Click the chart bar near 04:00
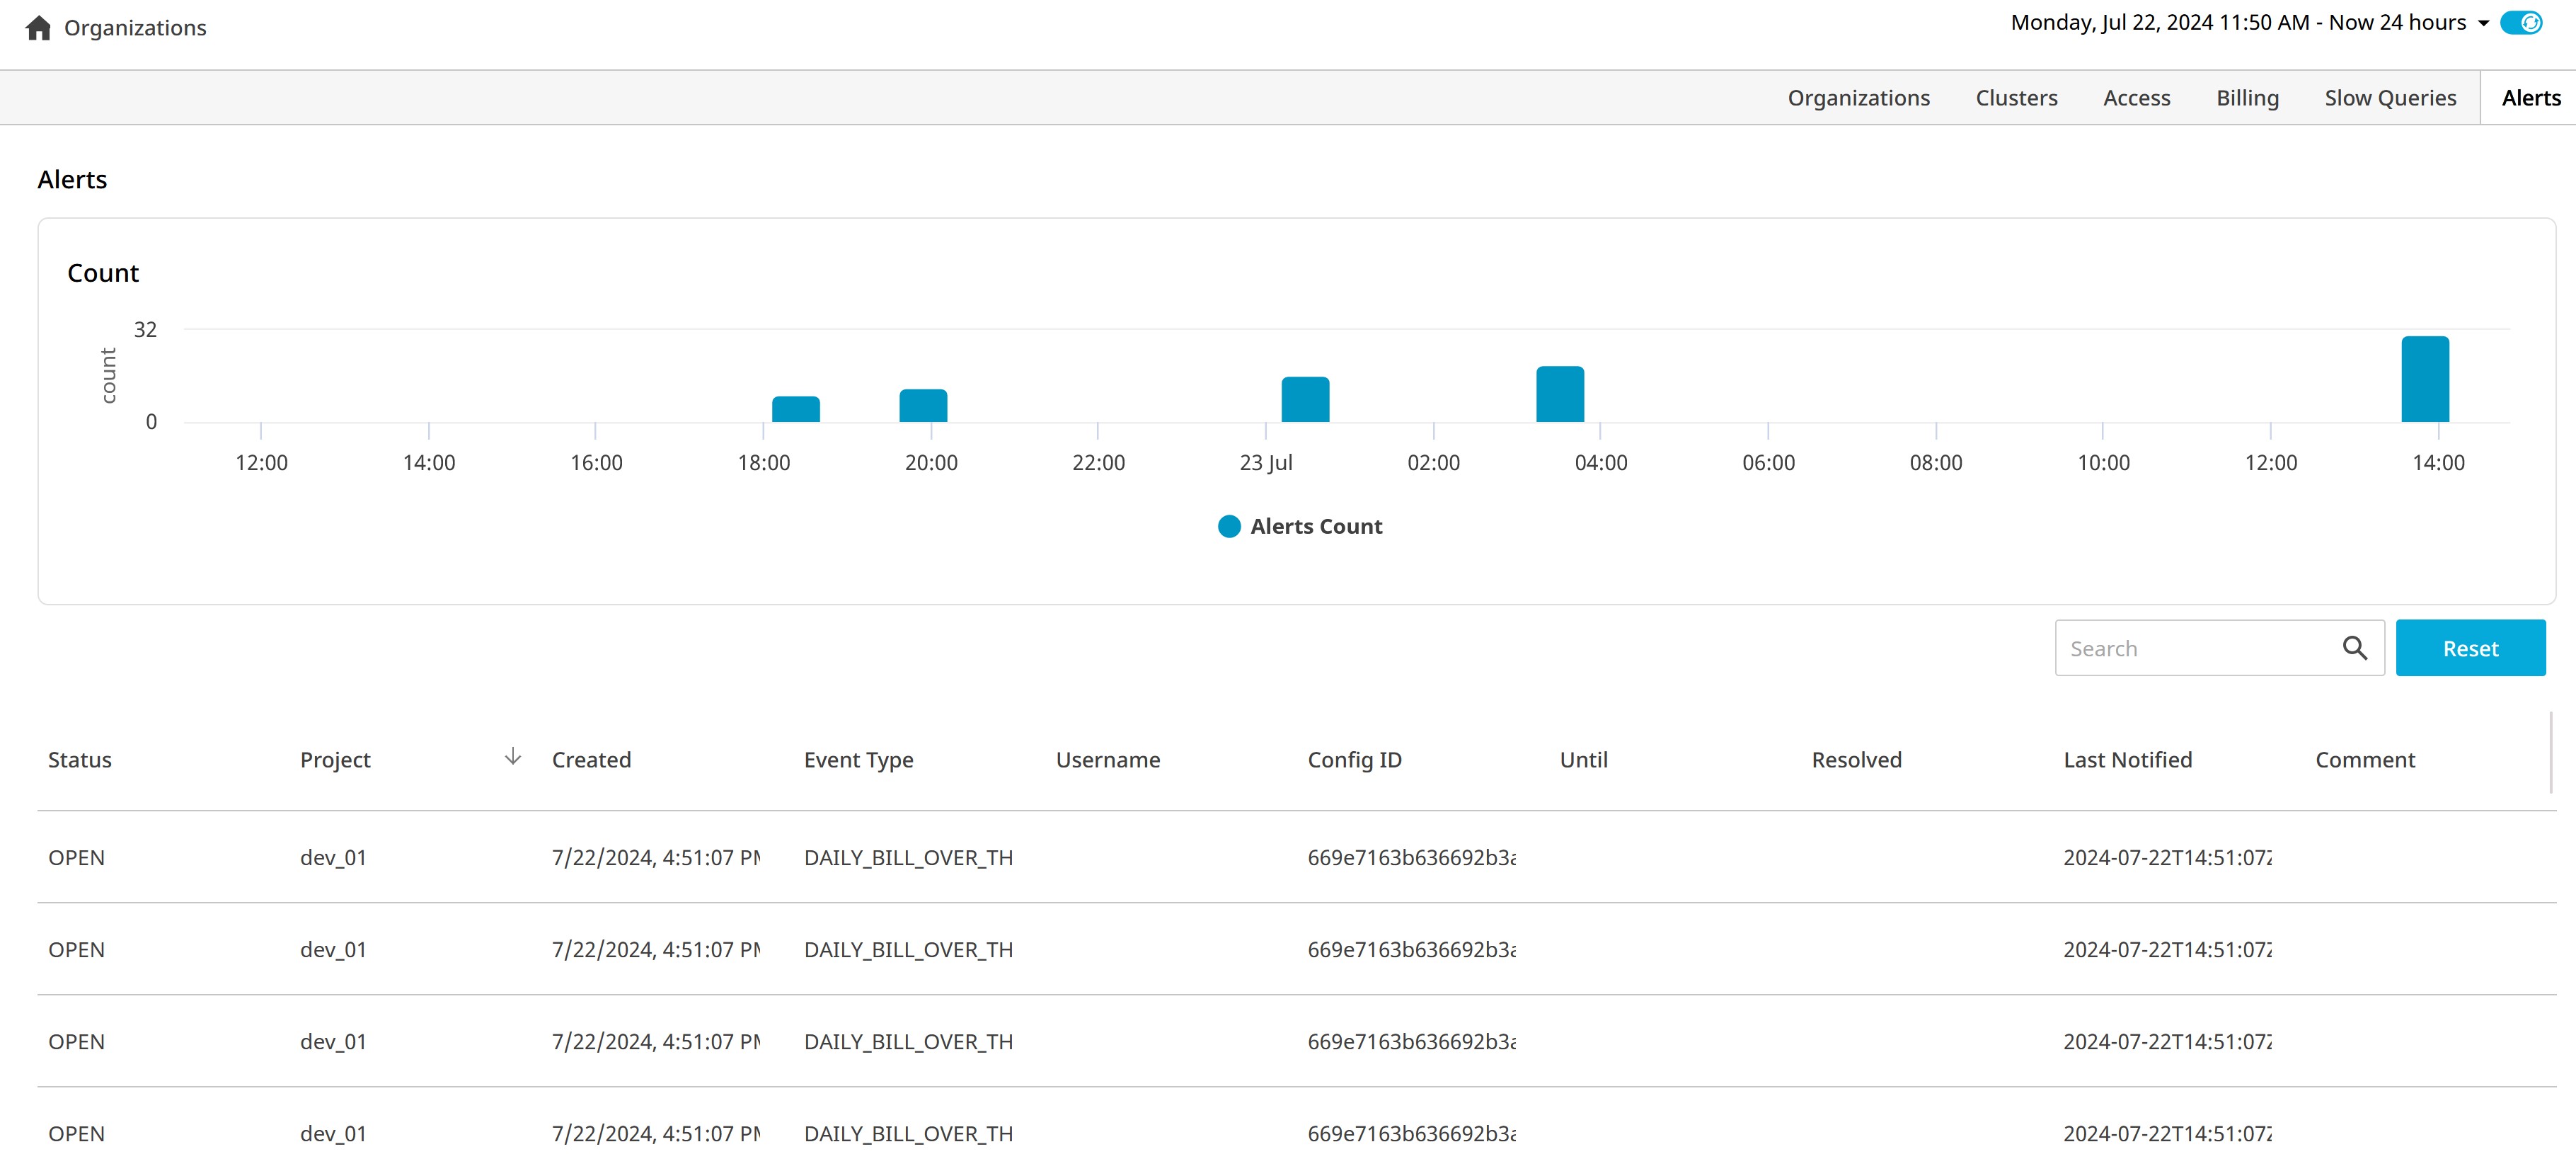2576x1154 pixels. pyautogui.click(x=1560, y=394)
